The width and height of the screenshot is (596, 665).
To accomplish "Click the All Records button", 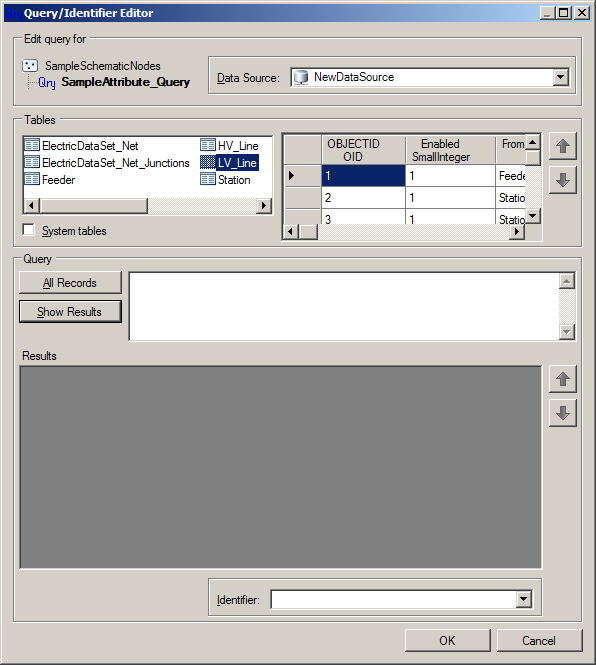I will coord(70,282).
